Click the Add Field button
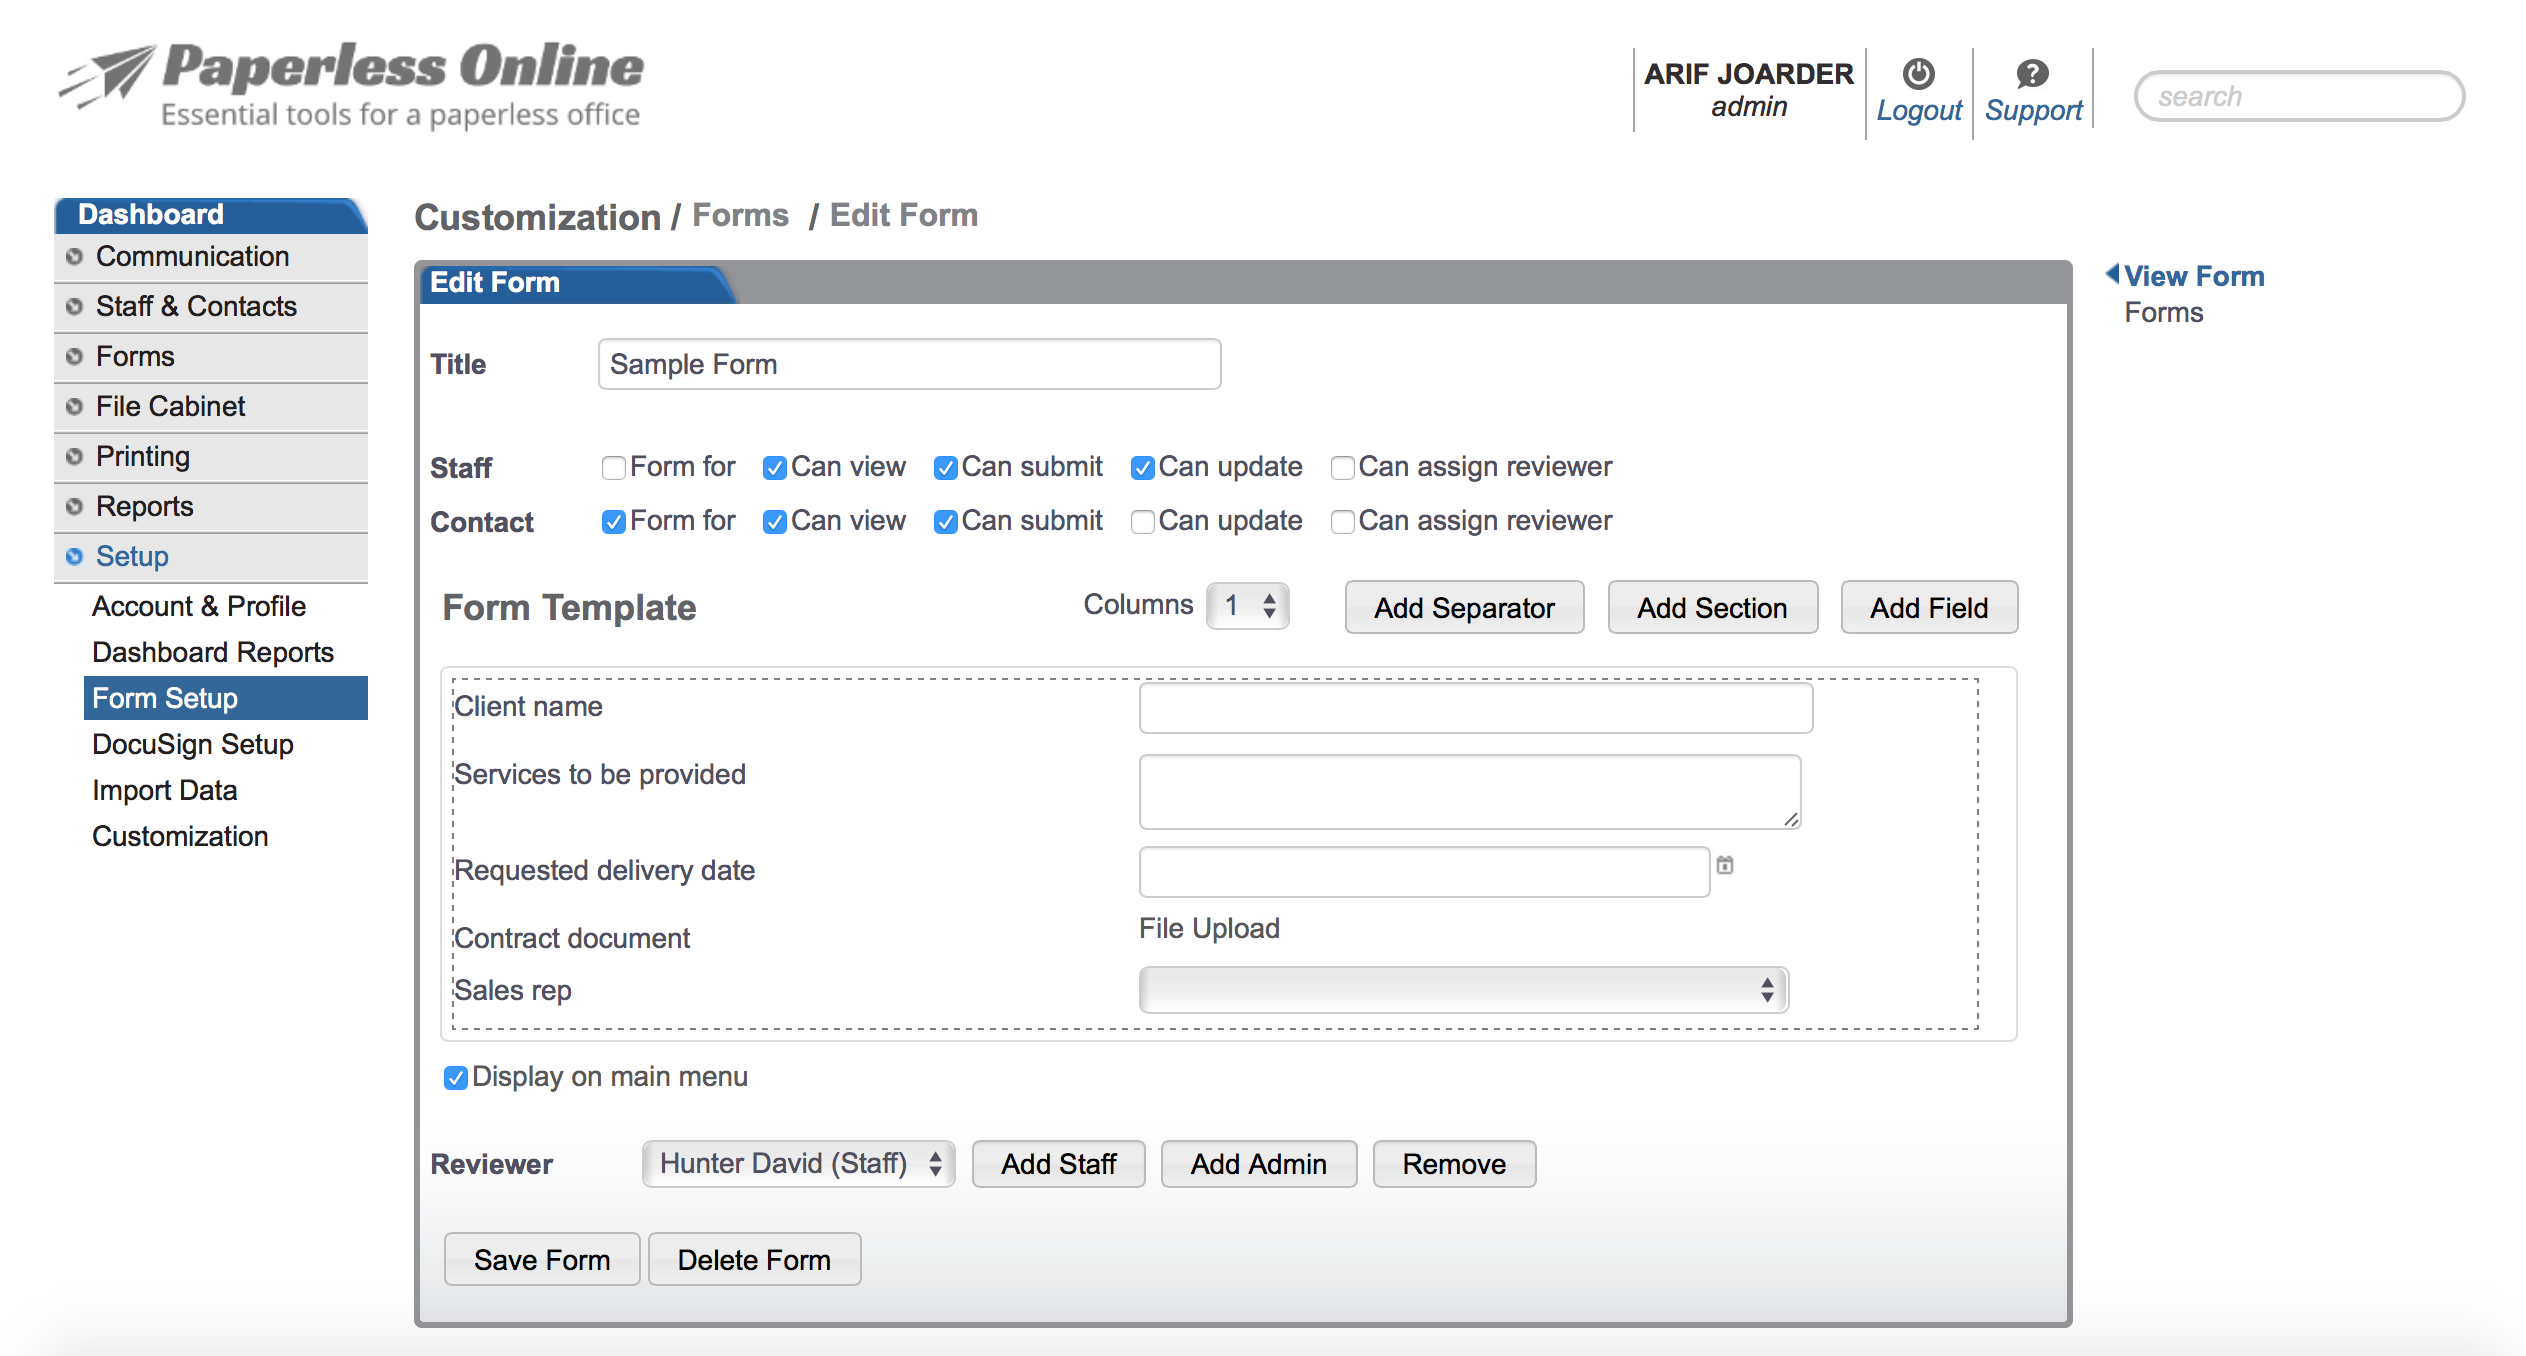The height and width of the screenshot is (1356, 2526). click(x=1928, y=608)
